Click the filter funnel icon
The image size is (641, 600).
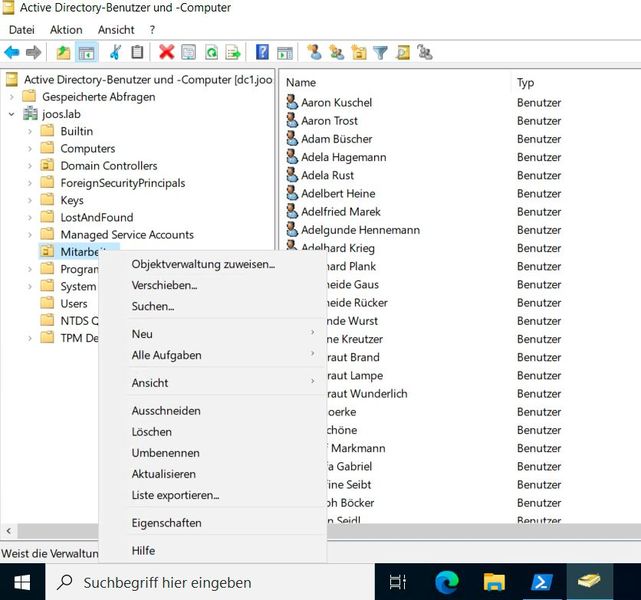click(380, 53)
